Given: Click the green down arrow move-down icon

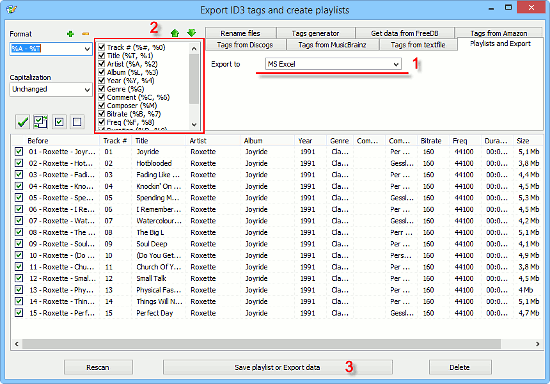Looking at the screenshot, I should (192, 33).
